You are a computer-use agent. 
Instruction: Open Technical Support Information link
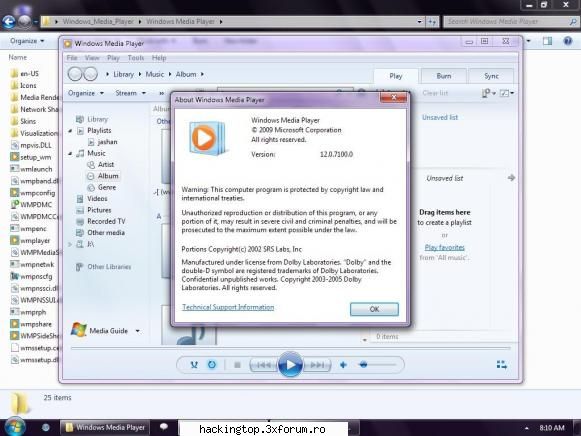[x=228, y=307]
